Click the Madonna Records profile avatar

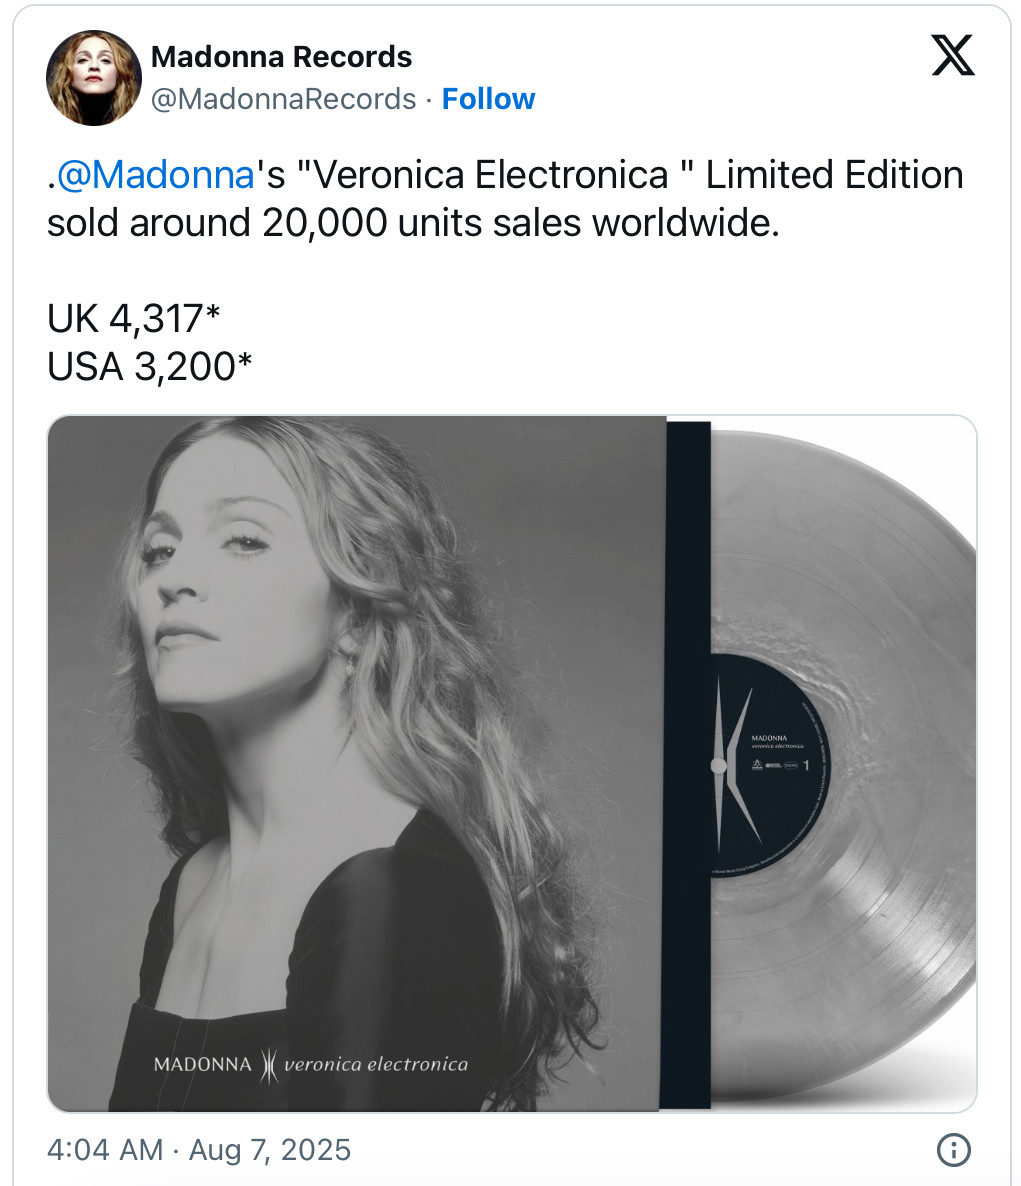tap(94, 78)
